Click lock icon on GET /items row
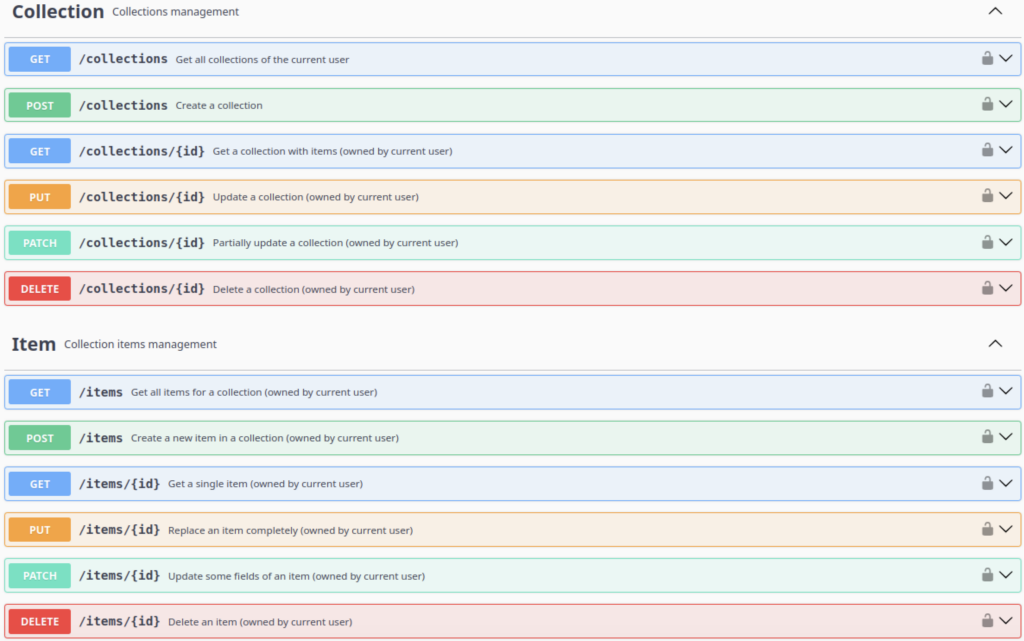 (x=987, y=391)
